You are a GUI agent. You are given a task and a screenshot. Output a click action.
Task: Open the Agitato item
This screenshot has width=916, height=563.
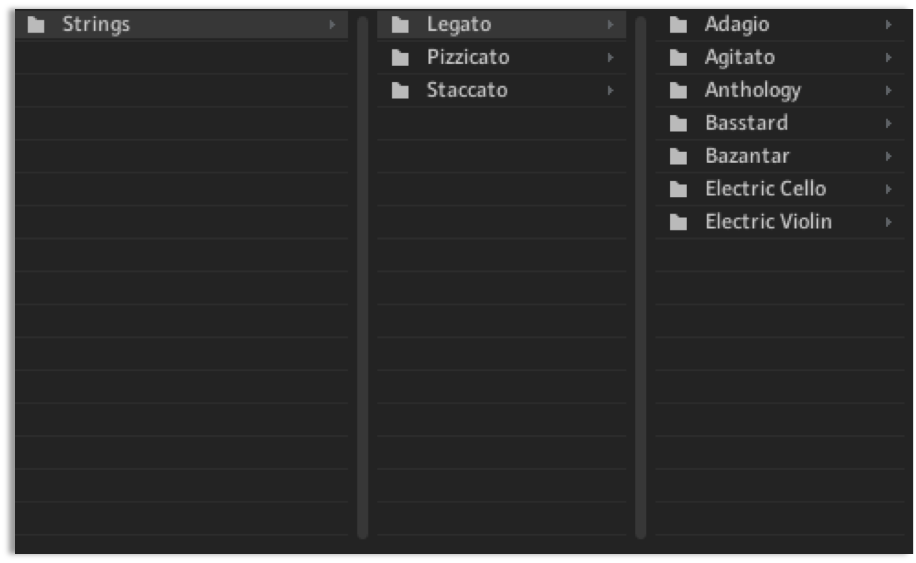click(x=780, y=57)
